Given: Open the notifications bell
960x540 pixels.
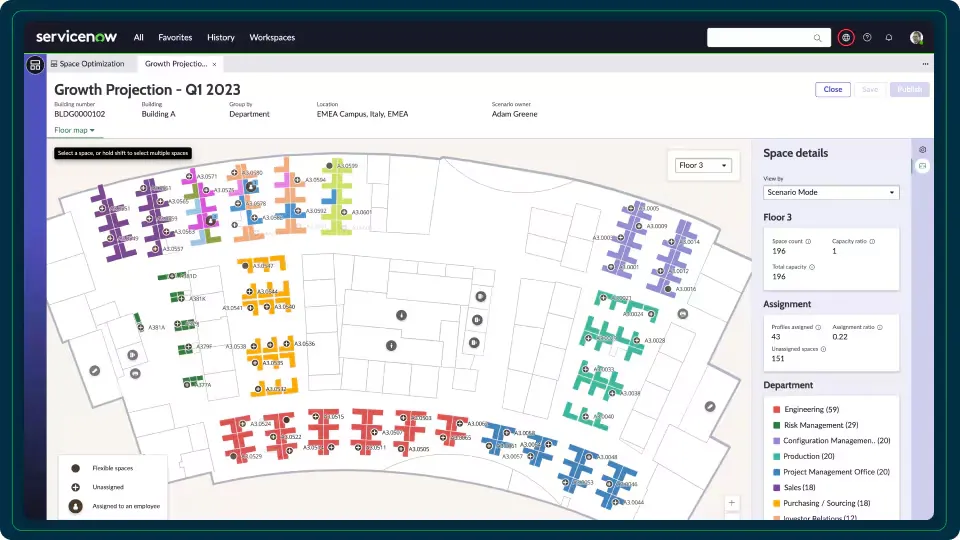Looking at the screenshot, I should coord(888,37).
